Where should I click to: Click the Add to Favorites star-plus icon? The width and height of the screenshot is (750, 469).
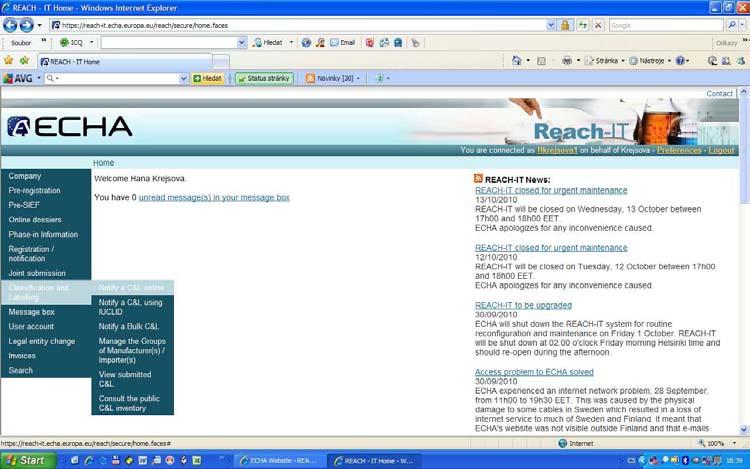tap(24, 60)
